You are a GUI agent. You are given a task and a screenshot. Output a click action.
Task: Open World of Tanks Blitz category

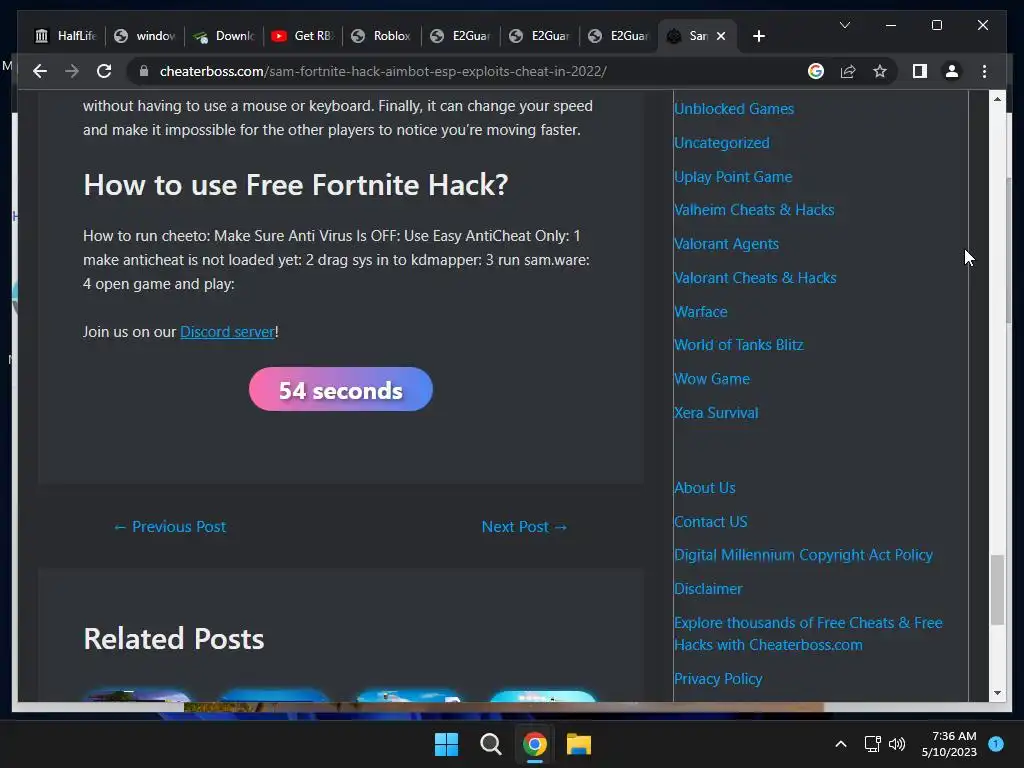(x=739, y=345)
